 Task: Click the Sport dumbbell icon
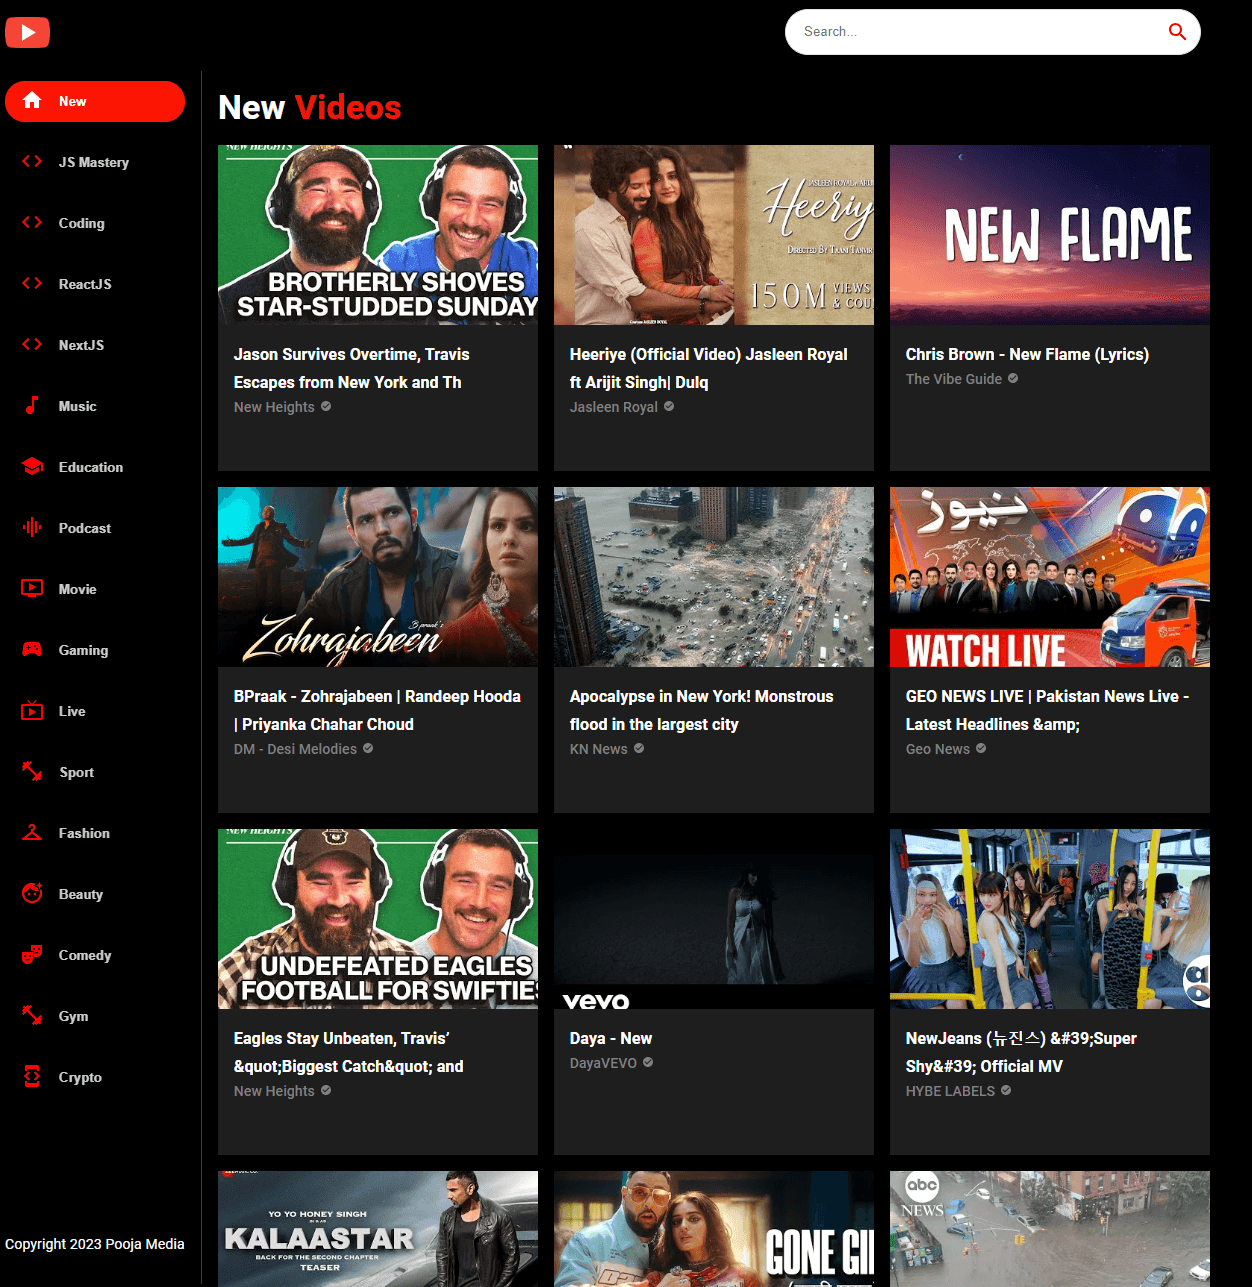pos(32,771)
